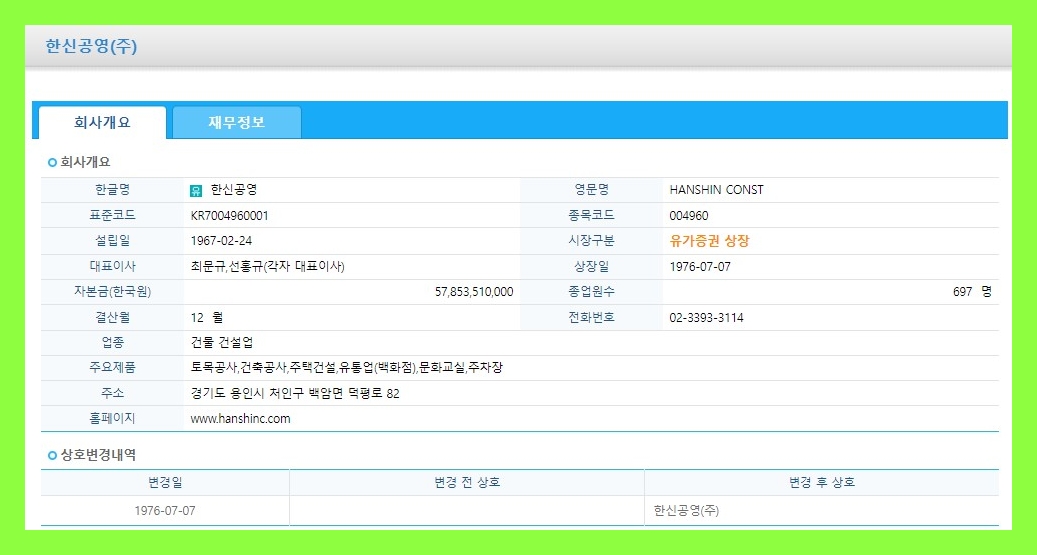
Task: Click the 상장일 field label
Action: (x=591, y=267)
